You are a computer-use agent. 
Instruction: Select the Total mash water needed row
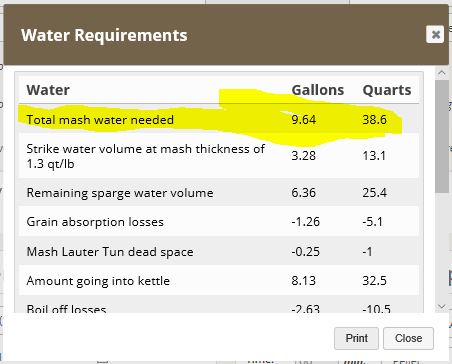219,119
